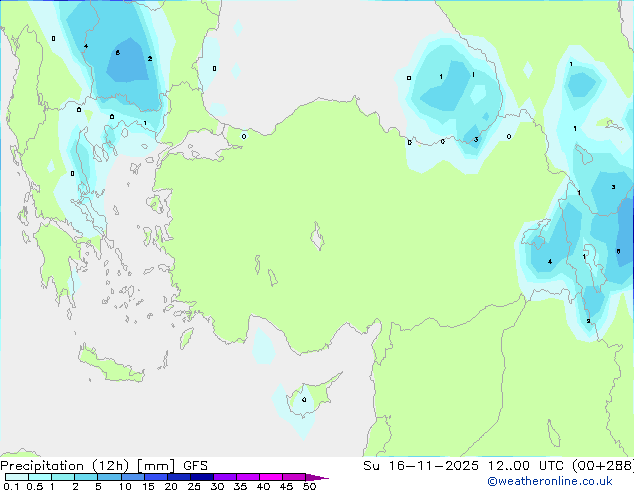The width and height of the screenshot is (634, 490).
Task: Click the over-50 mm arrow at legend end
Action: pos(317,477)
